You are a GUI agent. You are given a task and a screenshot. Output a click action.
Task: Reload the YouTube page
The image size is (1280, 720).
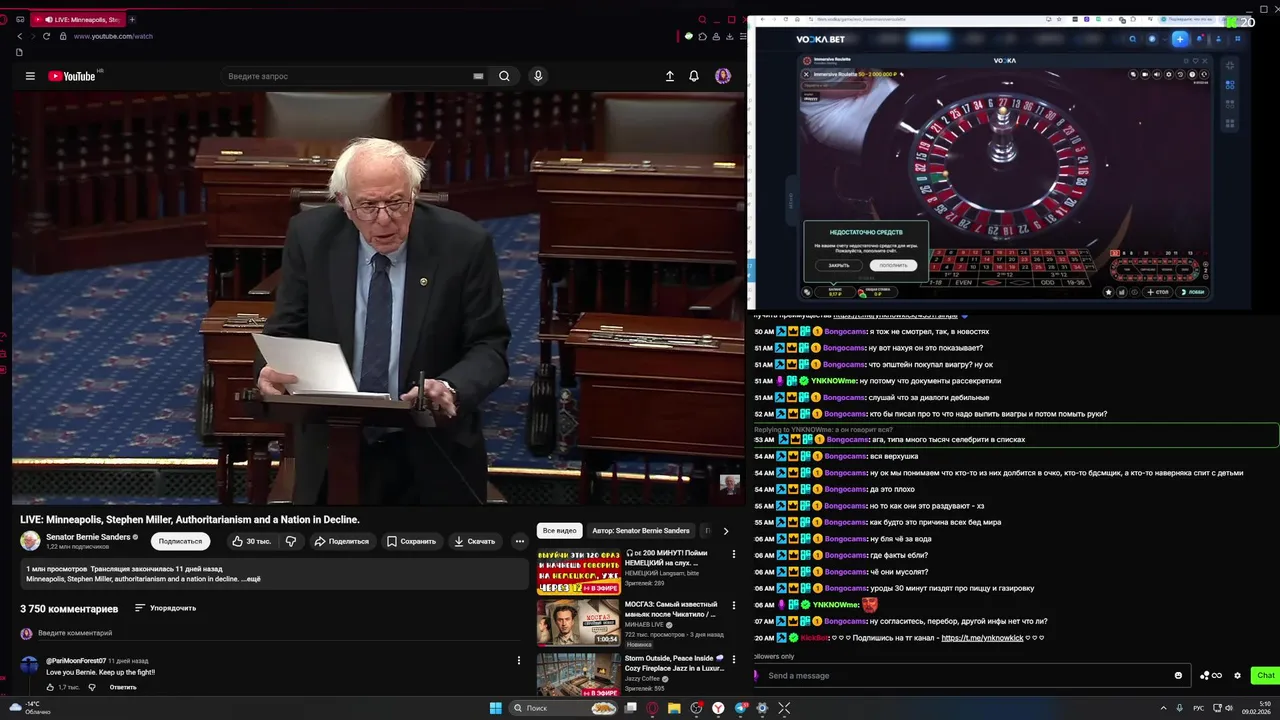pos(46,36)
